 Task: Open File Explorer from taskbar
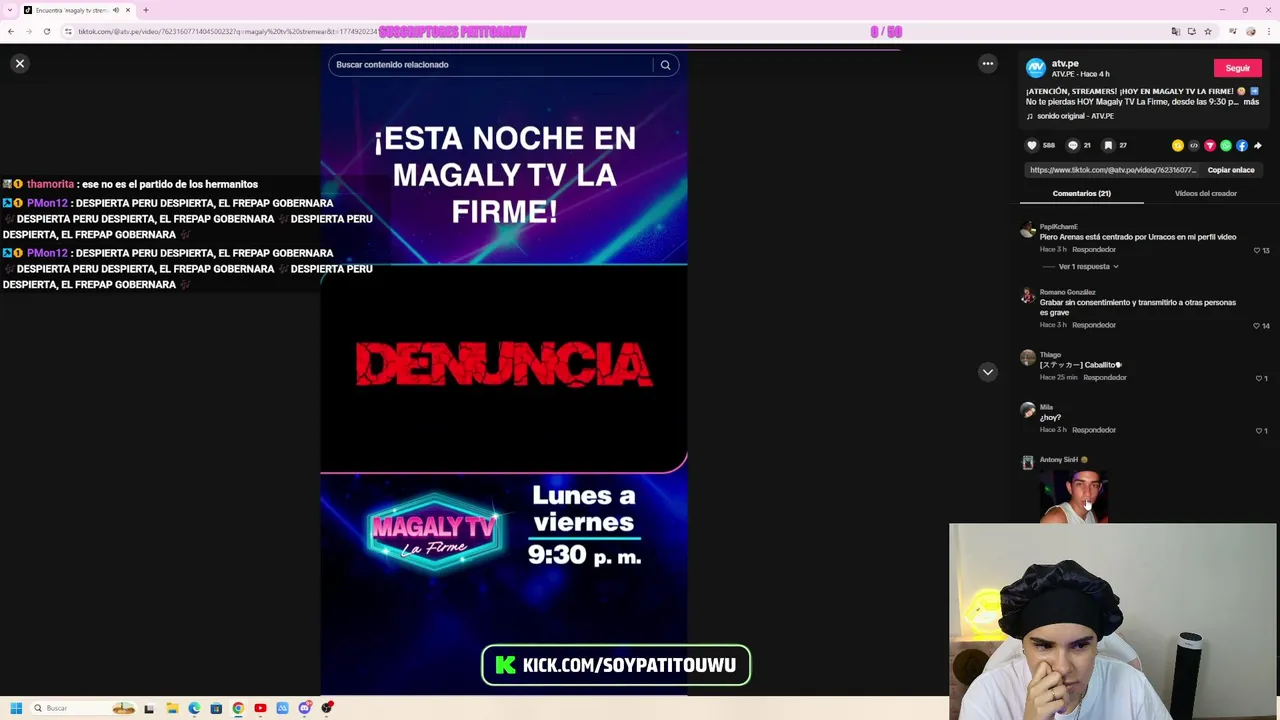pos(172,708)
